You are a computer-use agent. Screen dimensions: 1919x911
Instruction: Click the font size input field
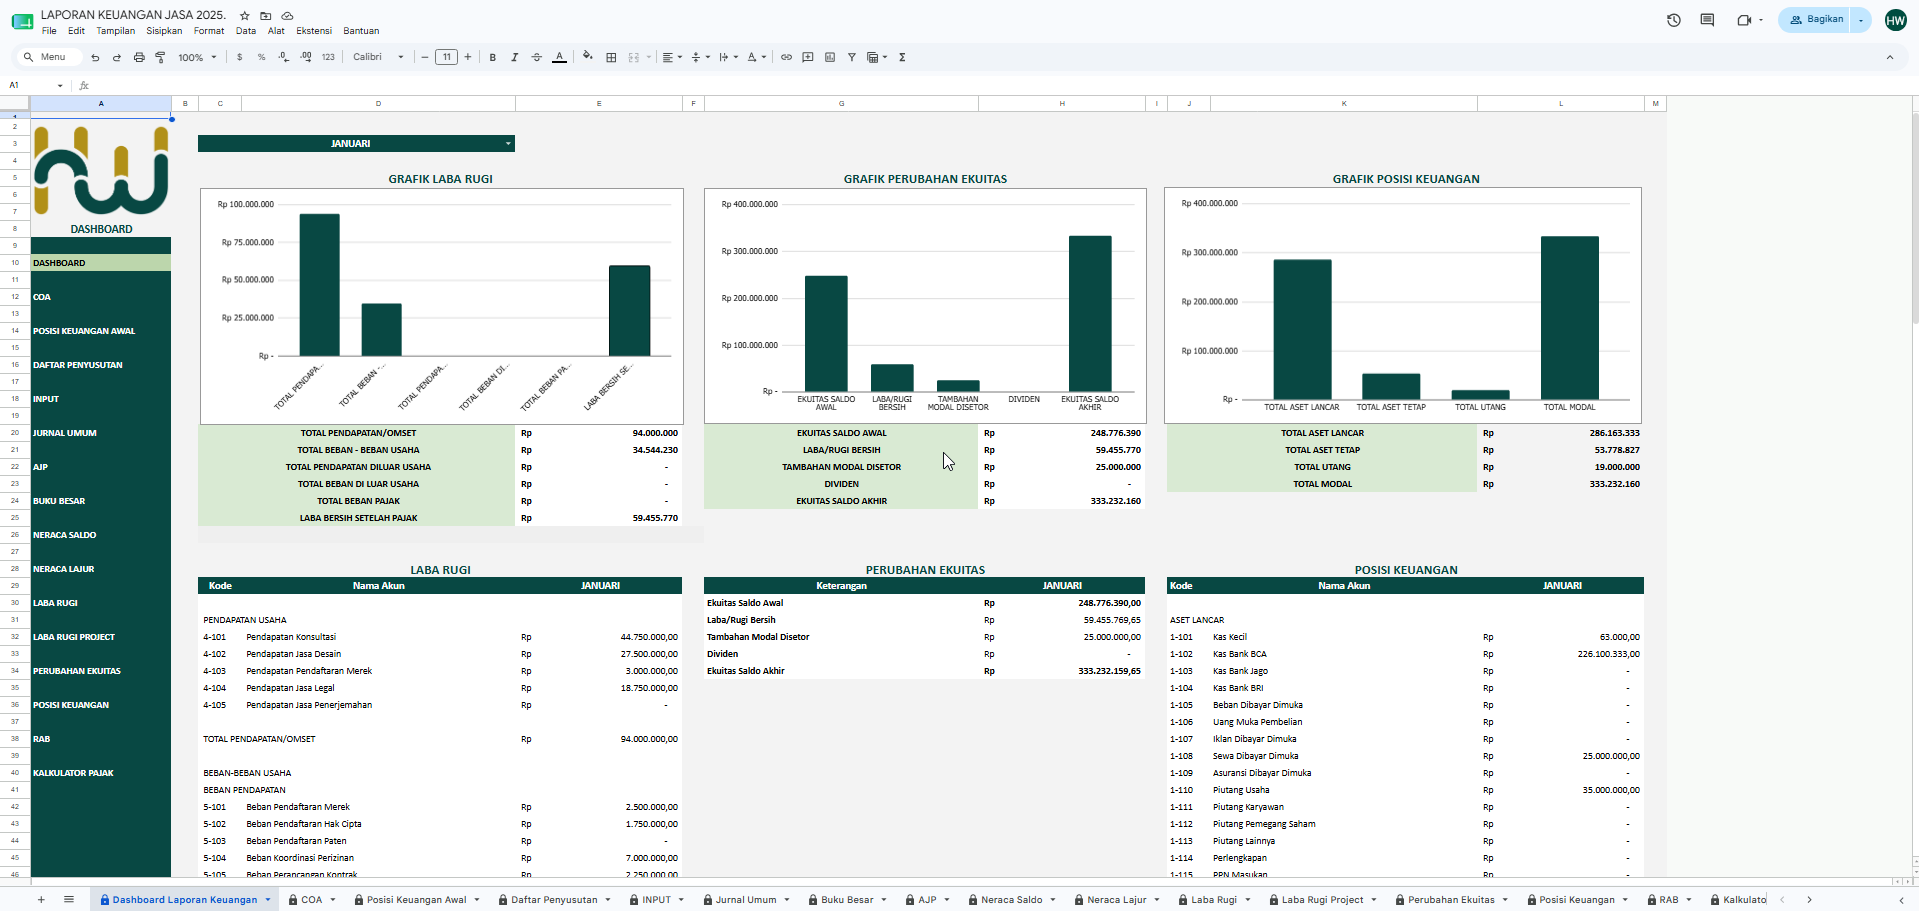click(446, 57)
